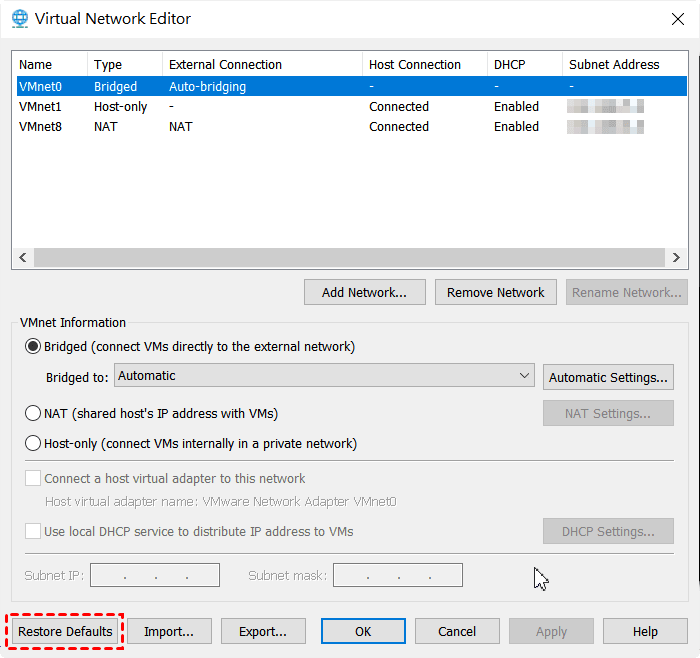Click the Name column header

[x=50, y=65]
